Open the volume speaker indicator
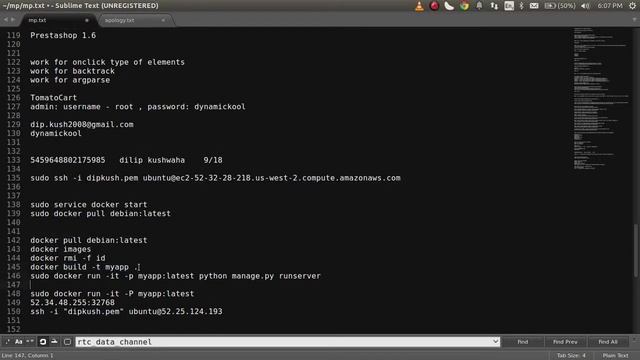The width and height of the screenshot is (640, 360). [x=585, y=6]
